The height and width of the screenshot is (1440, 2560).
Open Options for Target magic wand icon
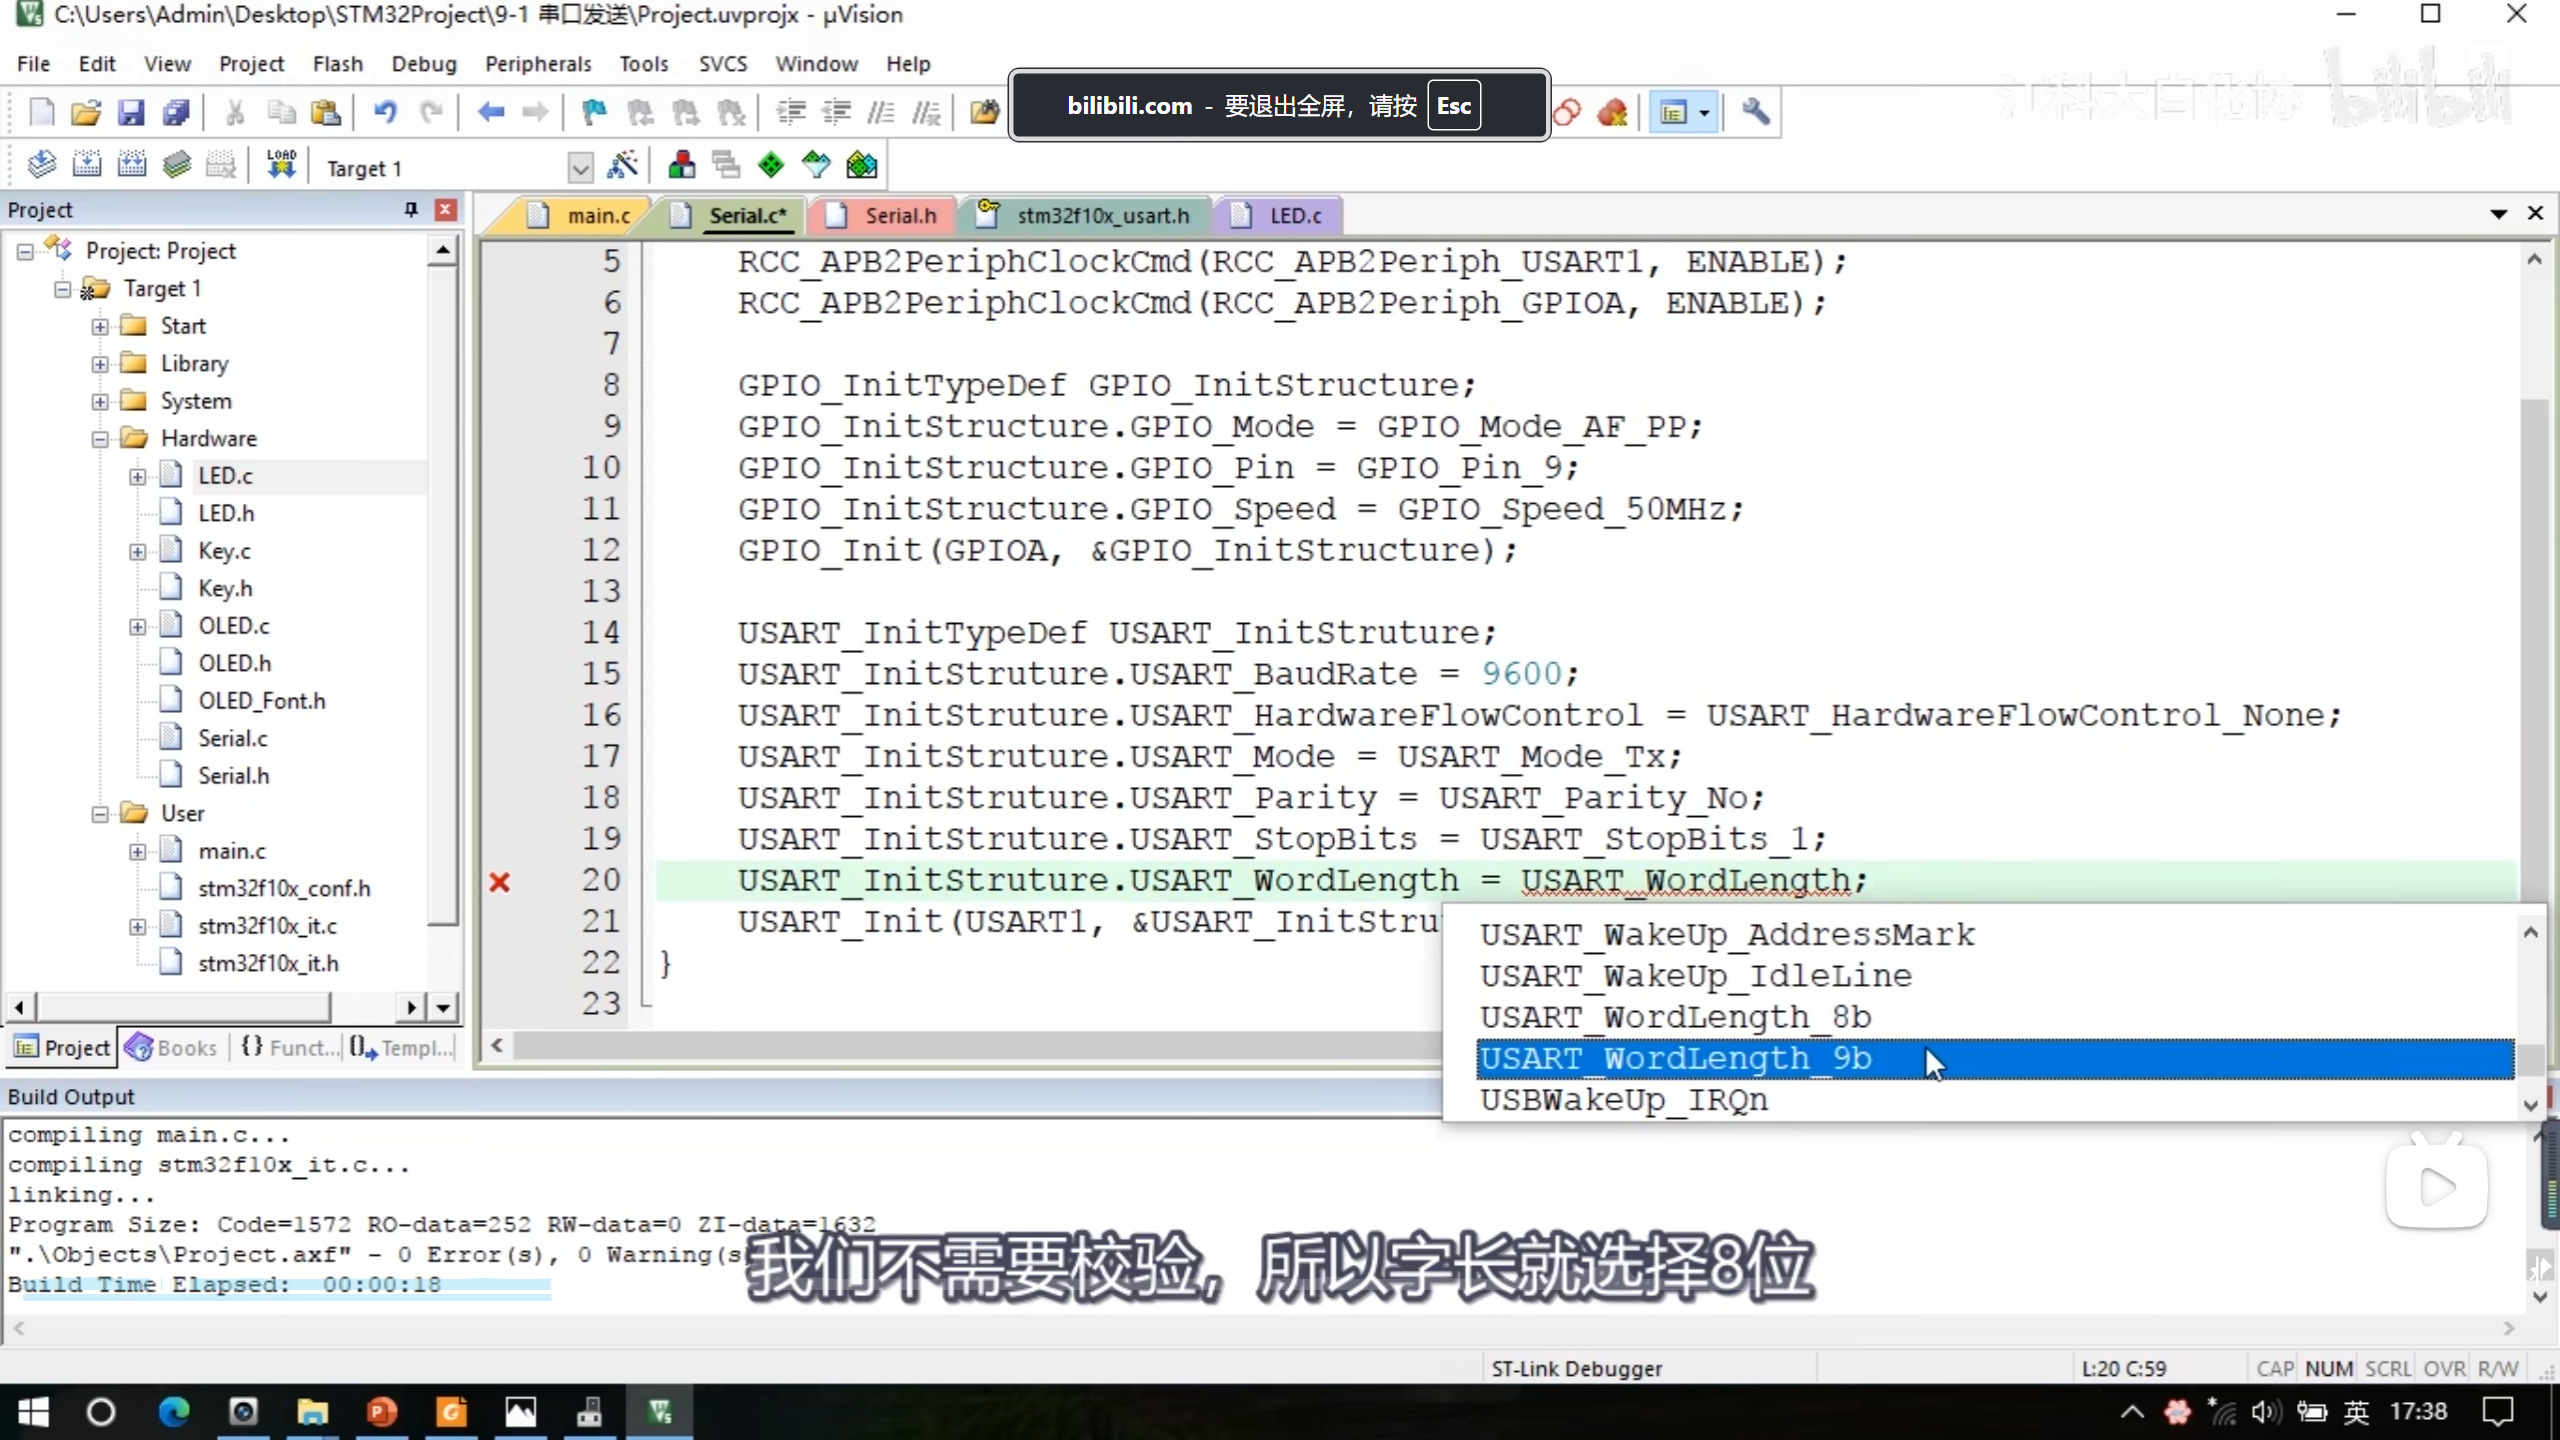point(623,165)
